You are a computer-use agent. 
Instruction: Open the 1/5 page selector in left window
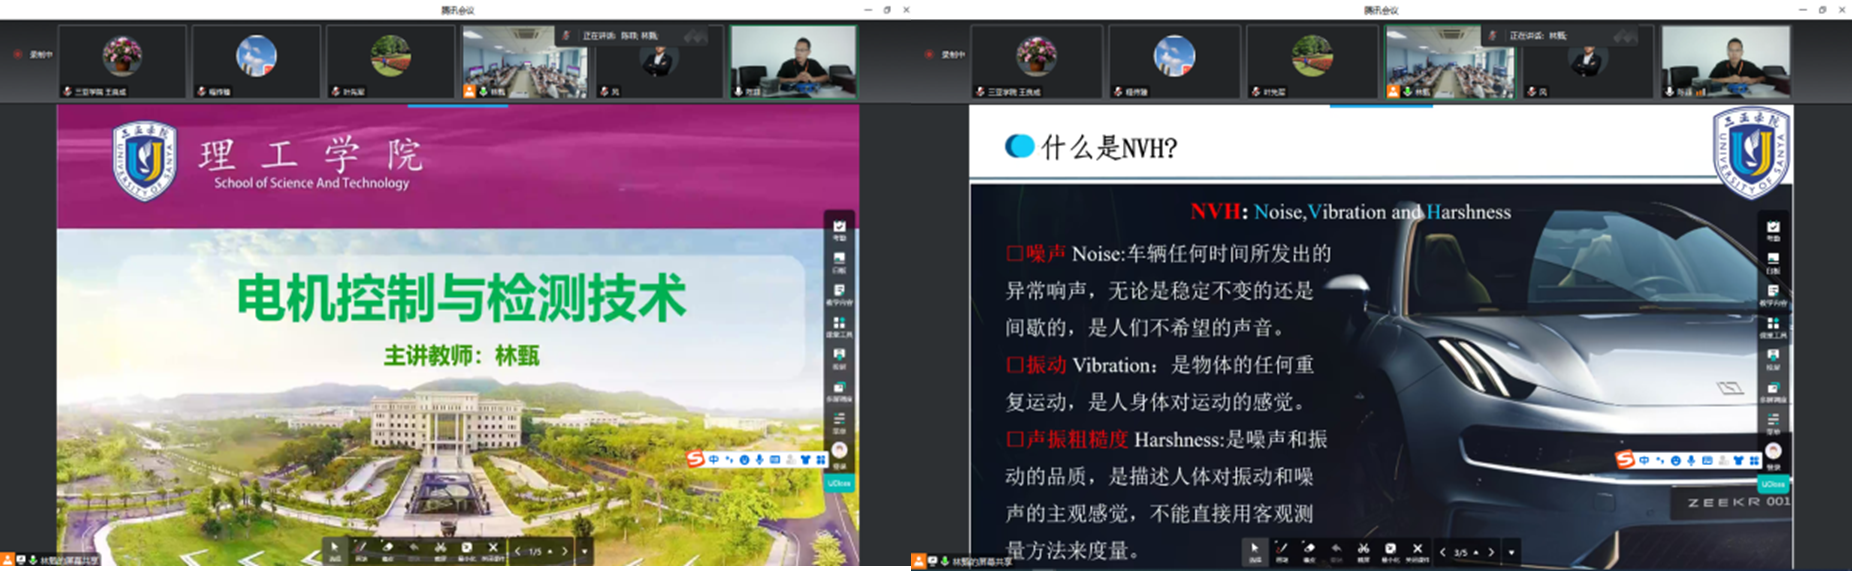[x=541, y=551]
